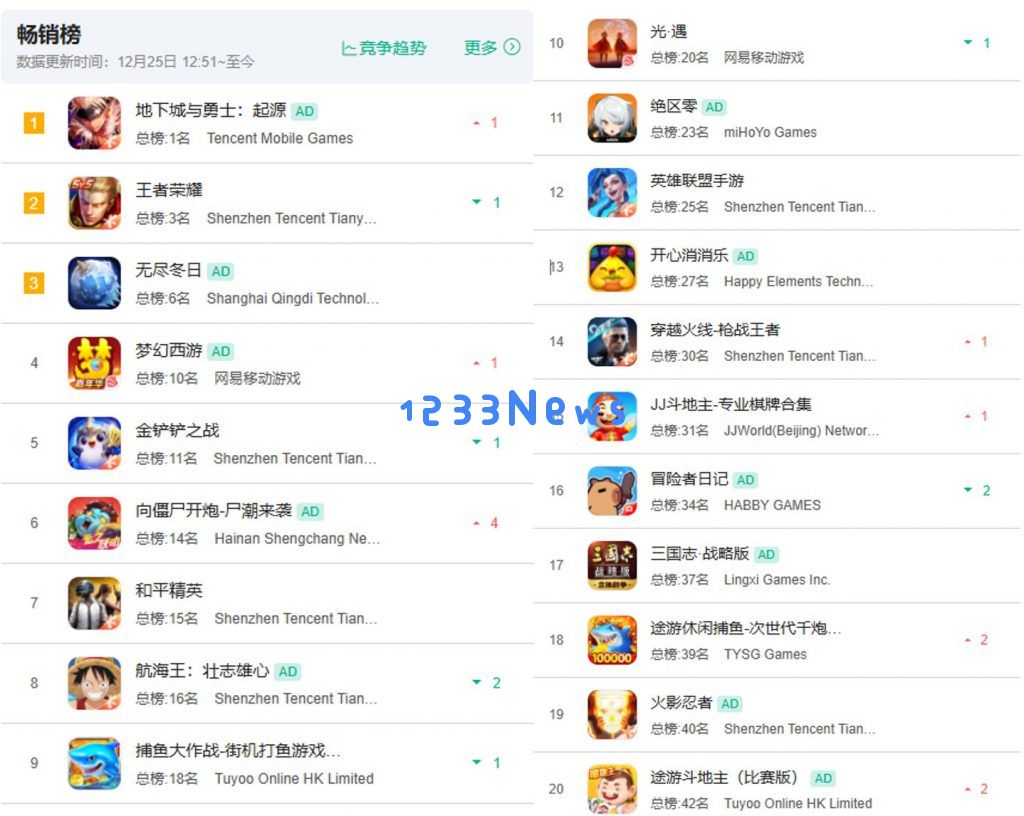This screenshot has width=1024, height=816.
Task: Click the 更多 more button
Action: [x=492, y=47]
